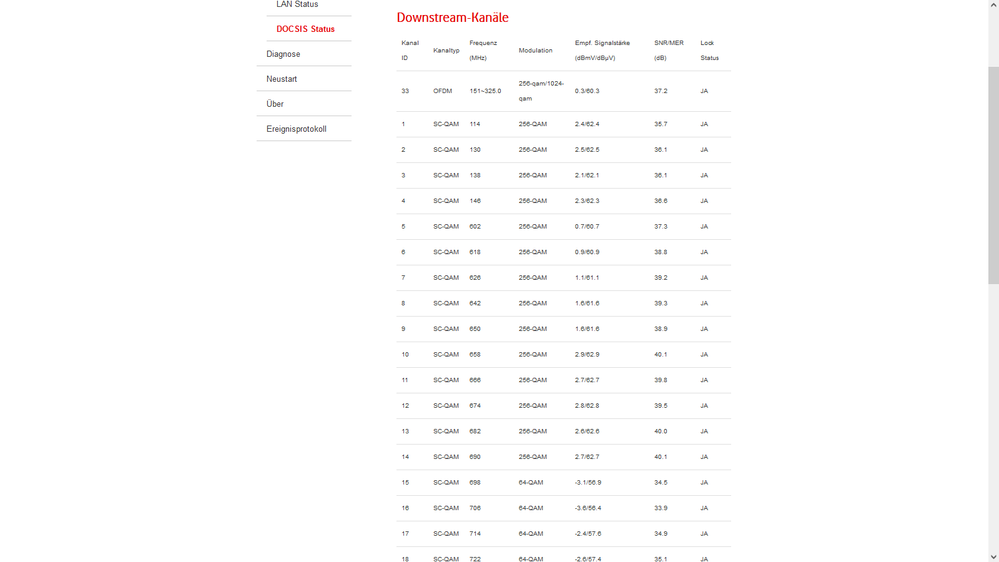Viewport: 999px width, 562px height.
Task: Click SNR value 35.7
Action: point(661,124)
